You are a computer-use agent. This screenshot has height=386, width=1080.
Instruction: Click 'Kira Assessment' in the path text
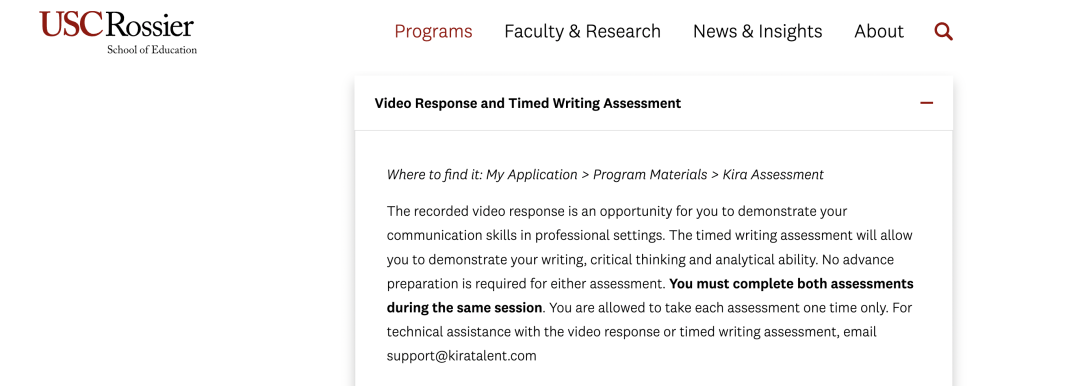click(x=773, y=175)
